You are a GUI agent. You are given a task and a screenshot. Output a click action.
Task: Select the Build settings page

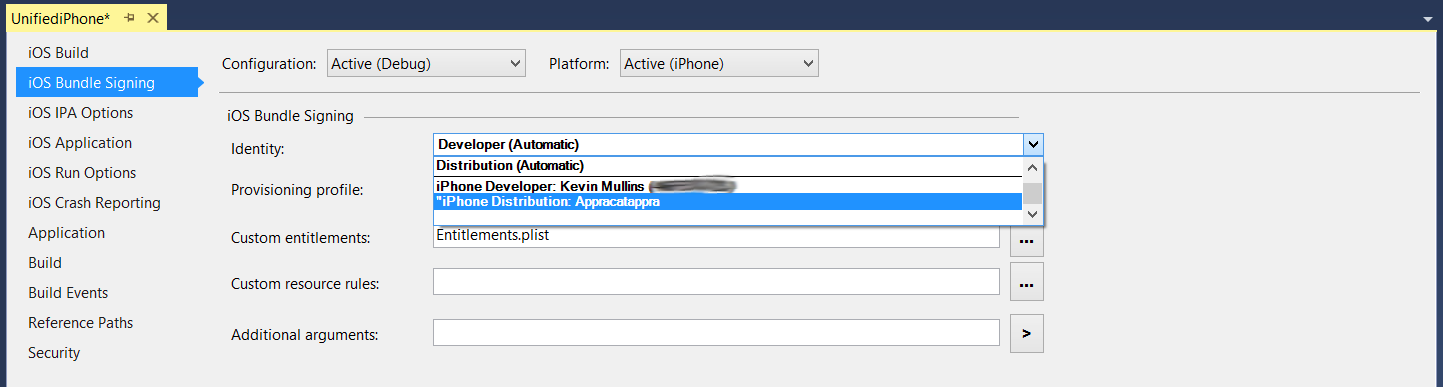click(45, 262)
